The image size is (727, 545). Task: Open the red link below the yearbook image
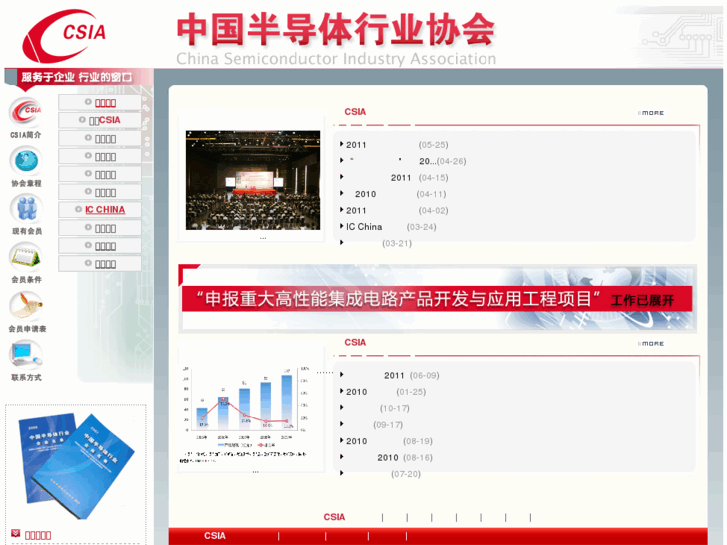coord(38,535)
